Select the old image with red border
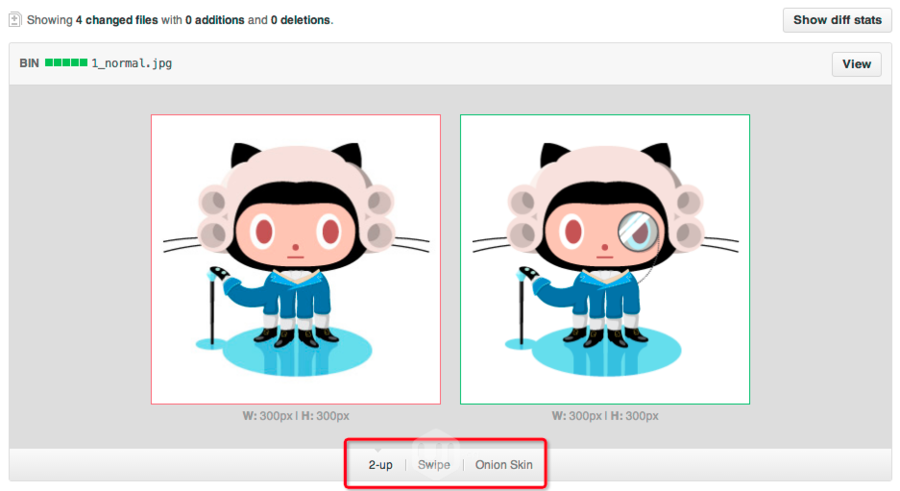The width and height of the screenshot is (900, 491). [x=296, y=259]
